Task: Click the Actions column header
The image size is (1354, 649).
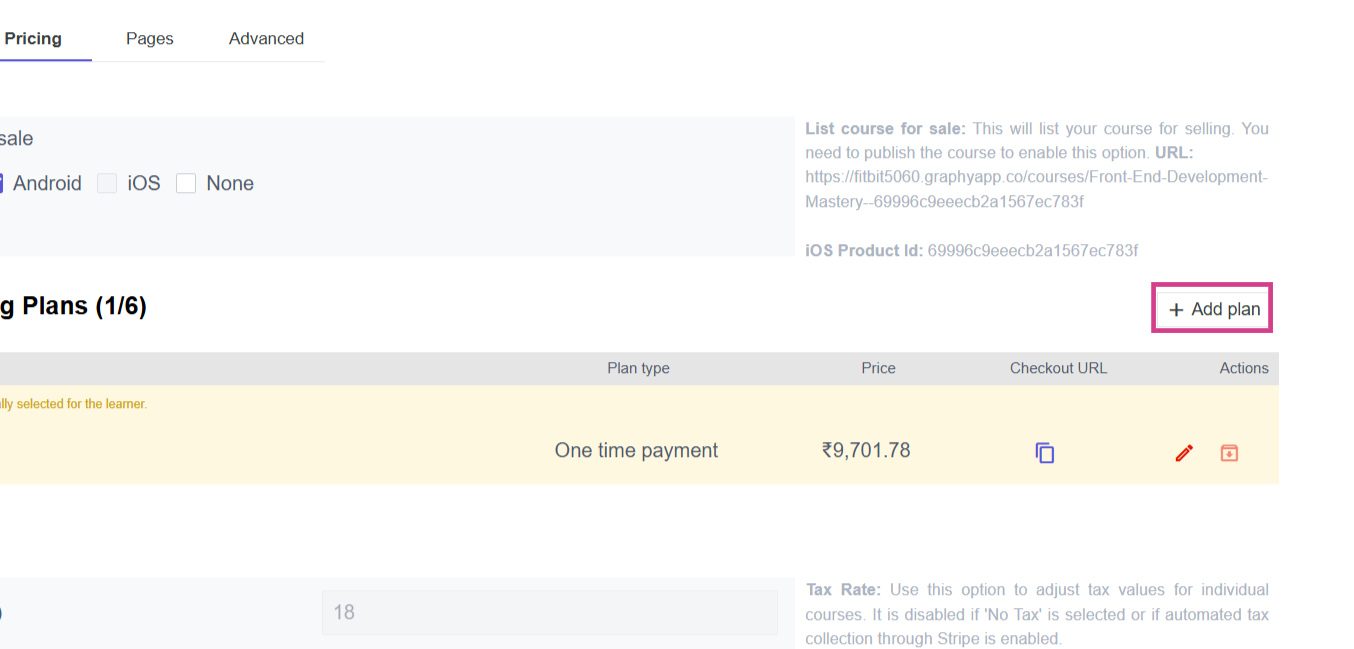Action: 1243,368
